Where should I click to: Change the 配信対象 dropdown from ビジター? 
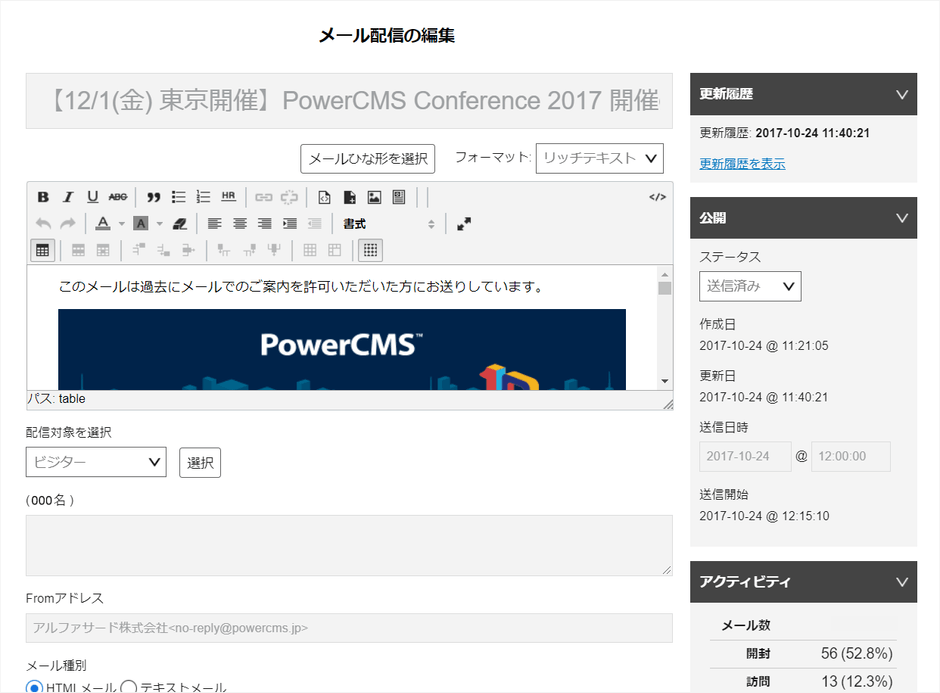point(96,462)
